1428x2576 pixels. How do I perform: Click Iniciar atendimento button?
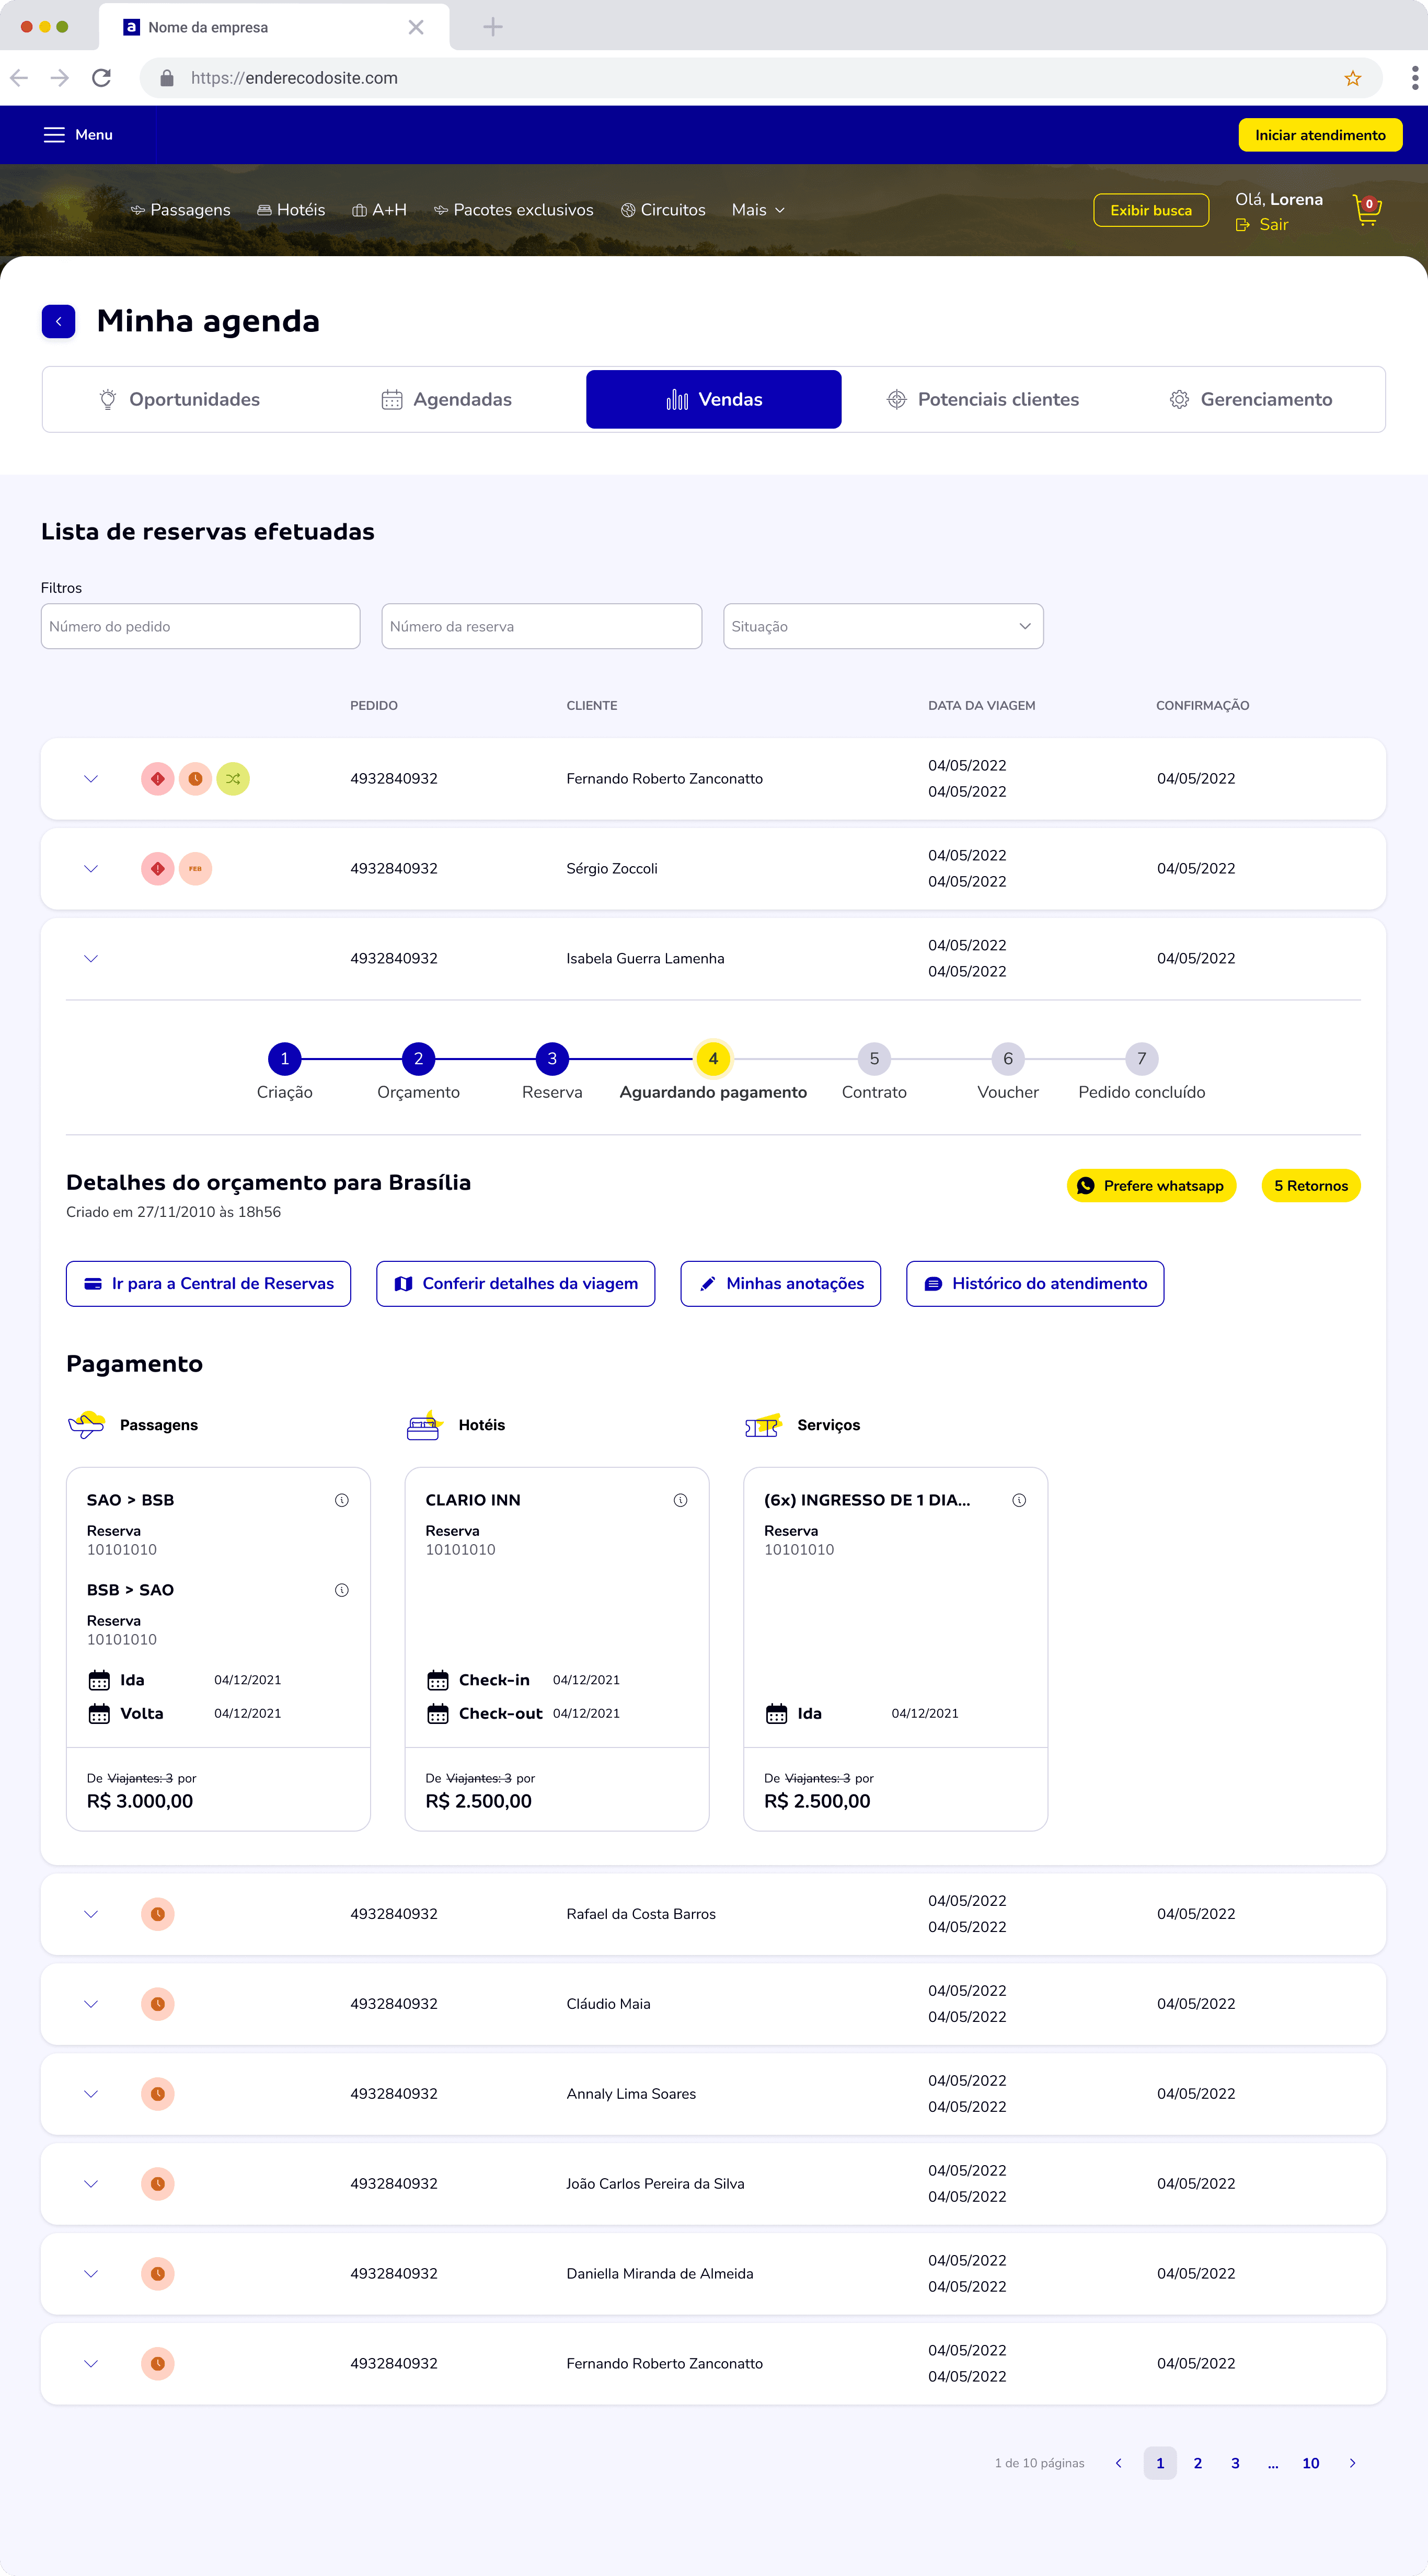click(1319, 135)
